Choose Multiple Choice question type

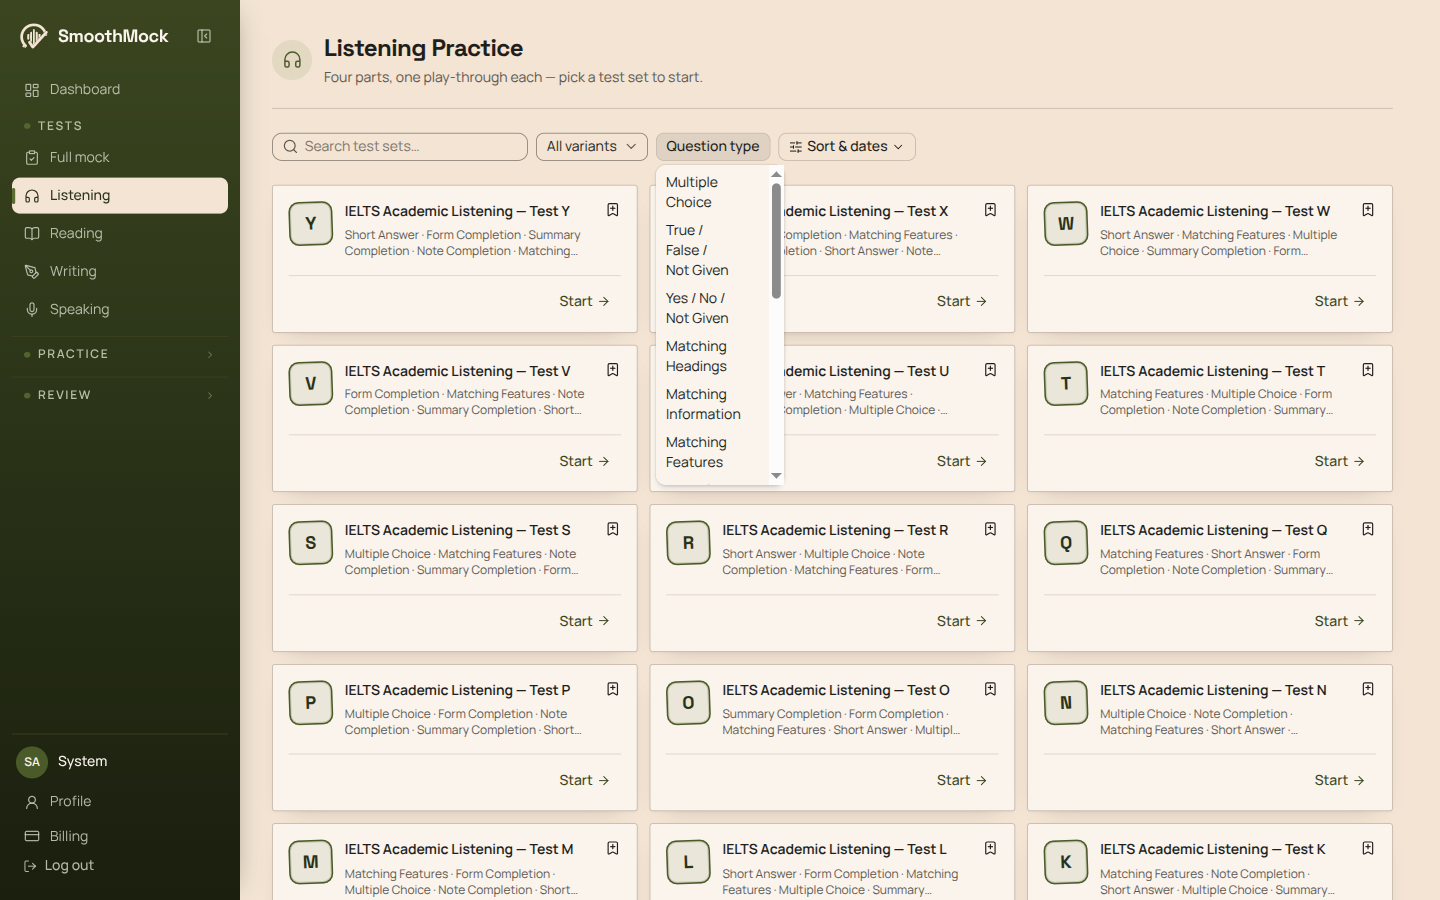pyautogui.click(x=713, y=193)
